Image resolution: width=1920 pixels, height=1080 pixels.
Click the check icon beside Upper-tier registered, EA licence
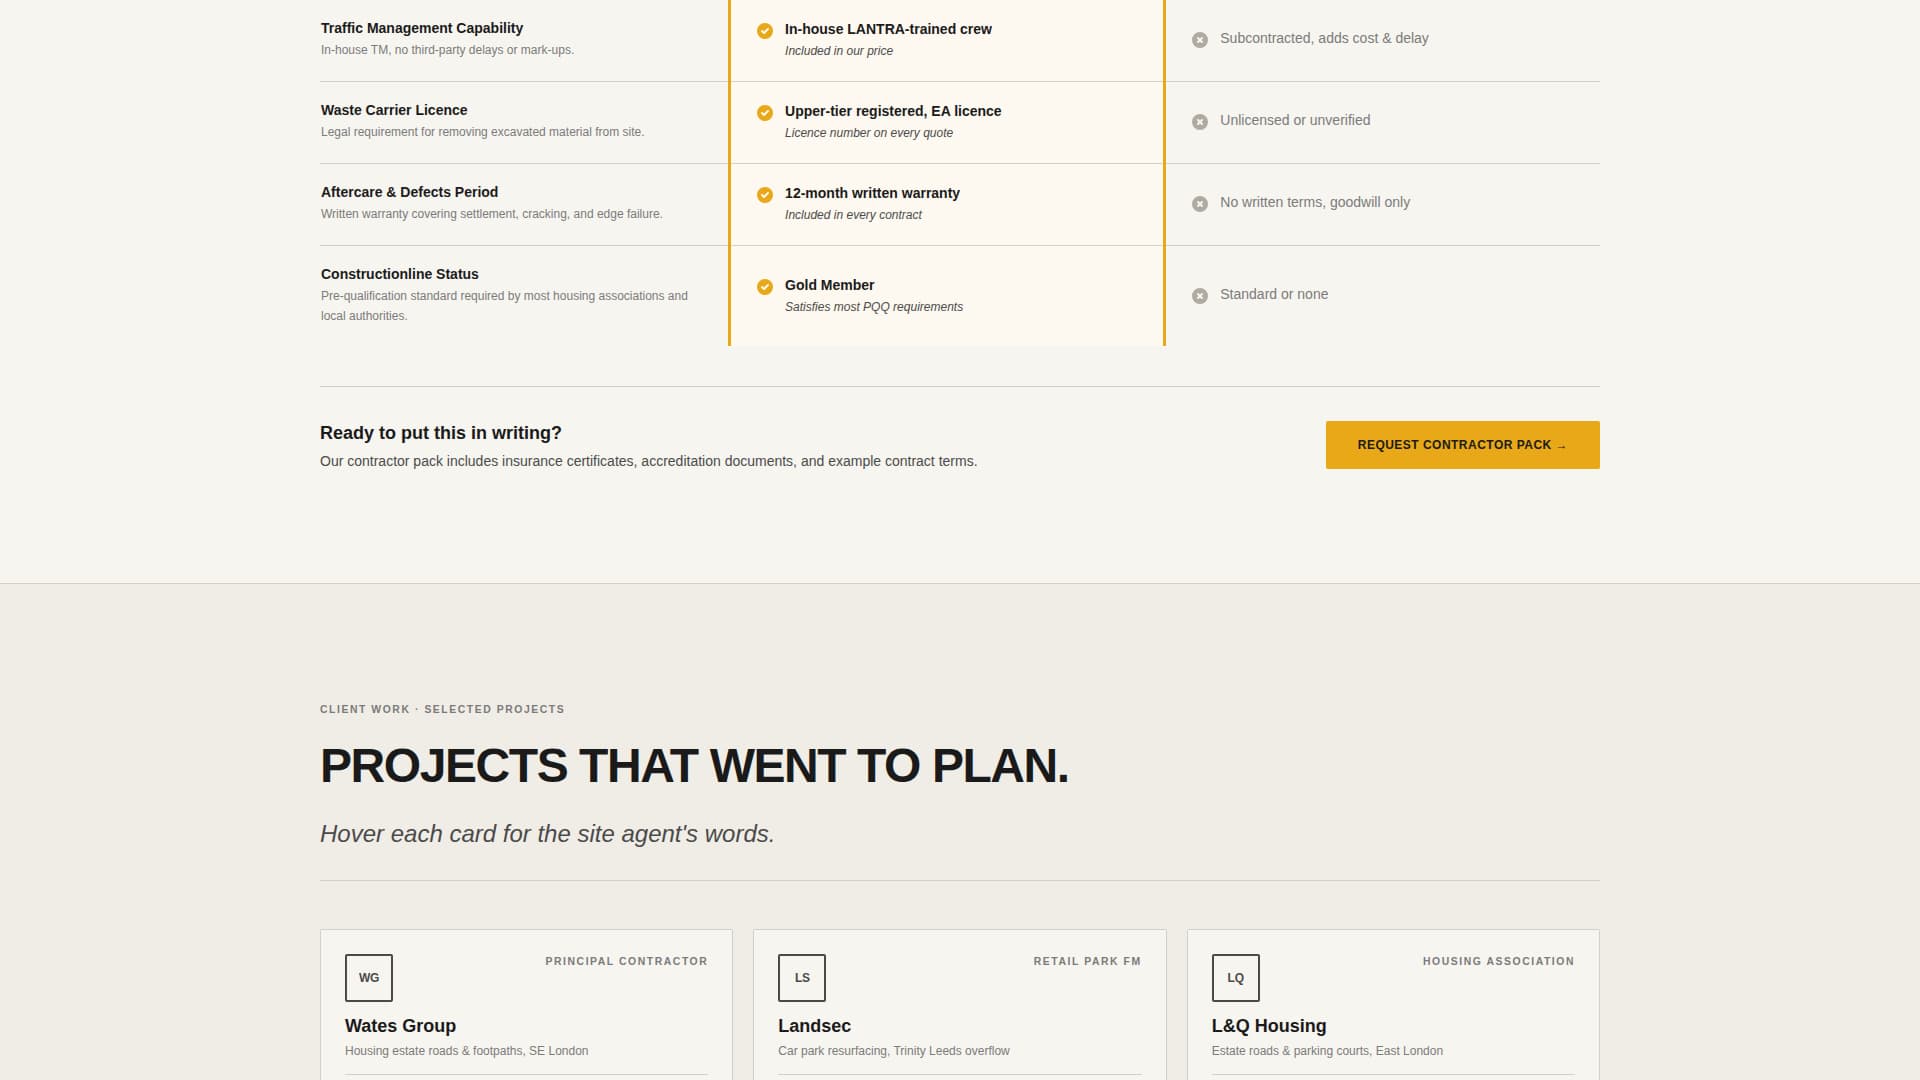(765, 113)
